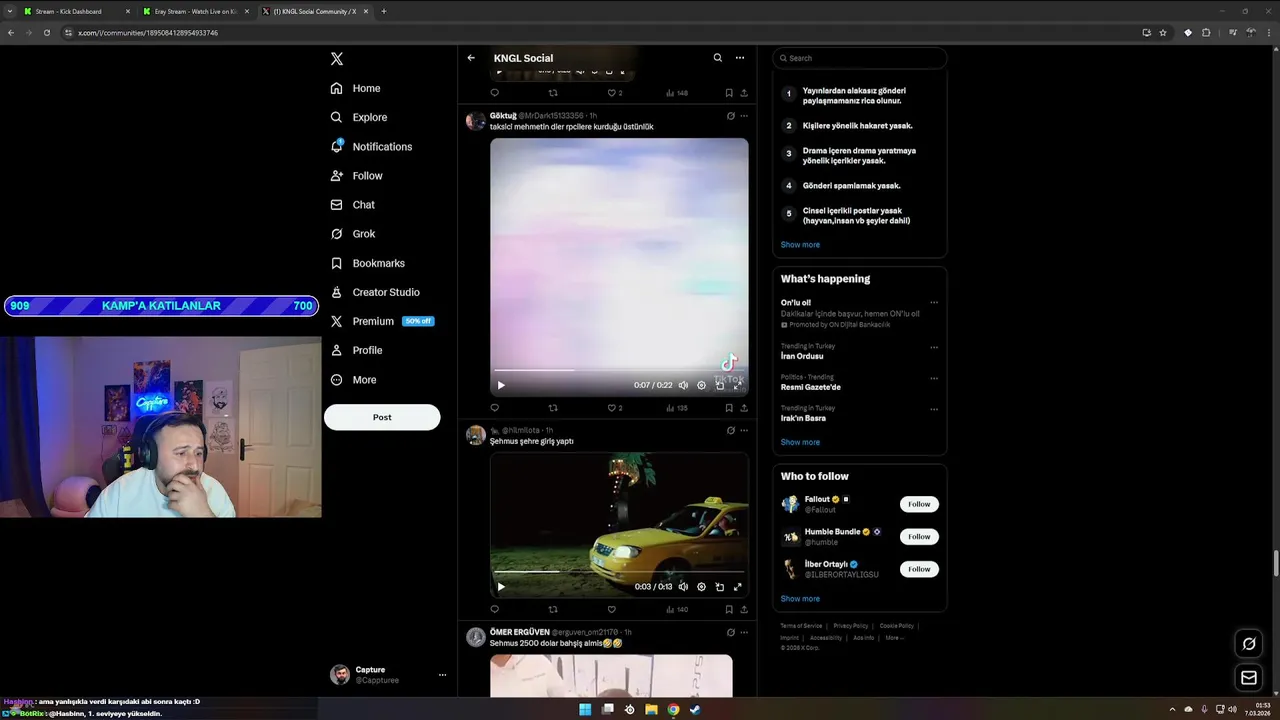Switch to Stream - Kick Dashboard tab
Screen dimensions: 1280x720
[x=76, y=11]
